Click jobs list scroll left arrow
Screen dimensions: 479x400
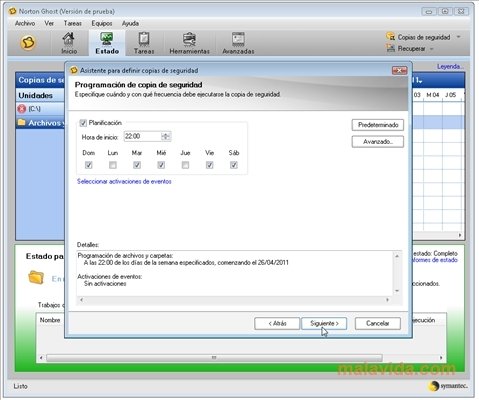pos(41,358)
